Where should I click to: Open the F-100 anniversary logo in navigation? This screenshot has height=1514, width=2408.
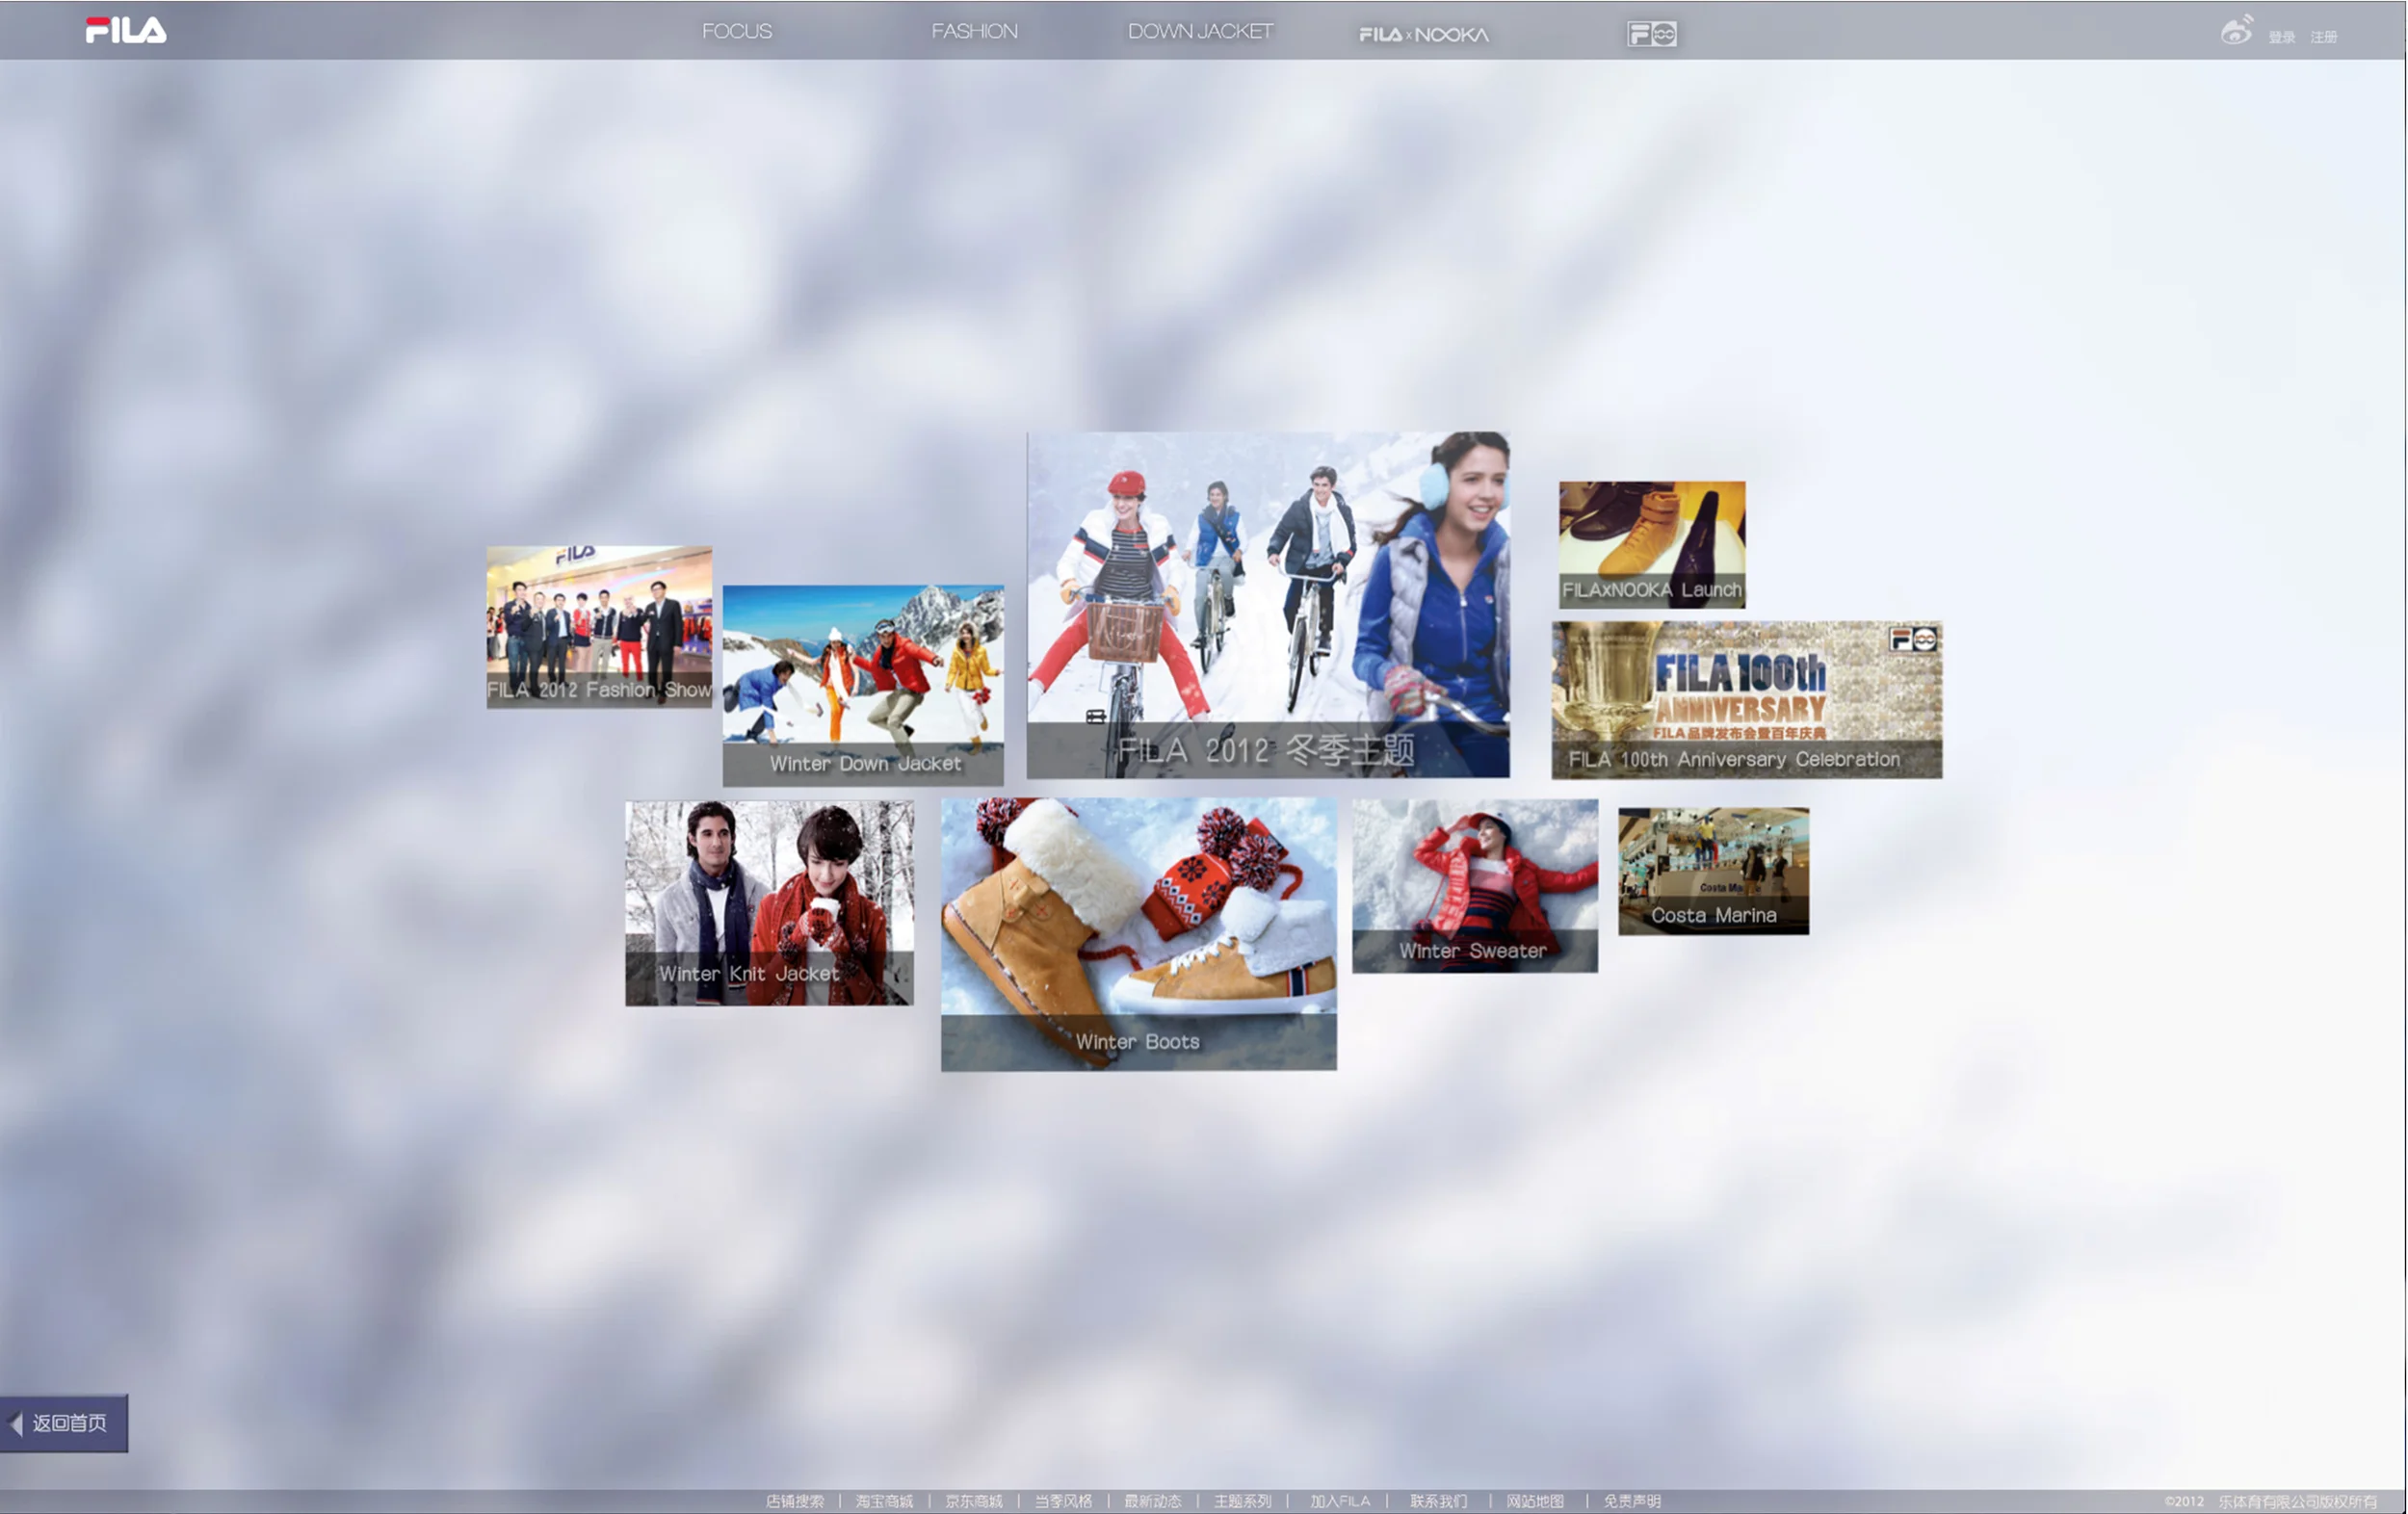[x=1652, y=34]
